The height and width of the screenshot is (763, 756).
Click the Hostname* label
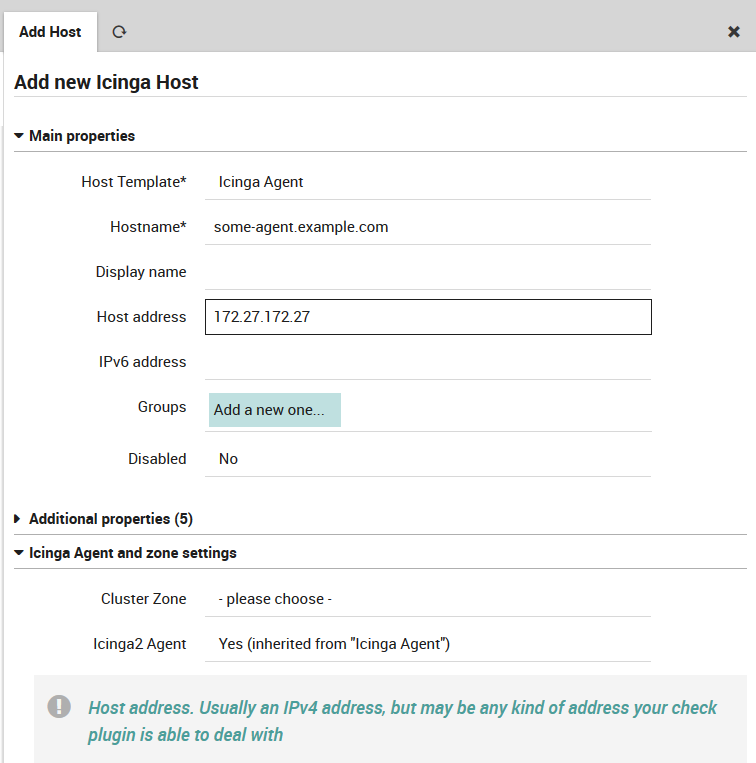(148, 227)
